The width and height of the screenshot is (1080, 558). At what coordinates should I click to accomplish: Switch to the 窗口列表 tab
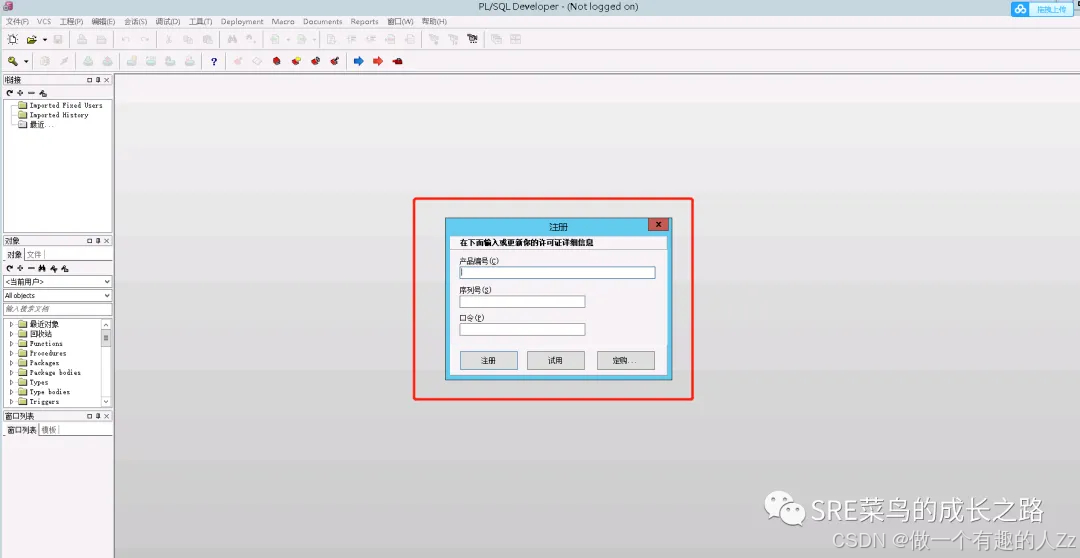coord(21,430)
